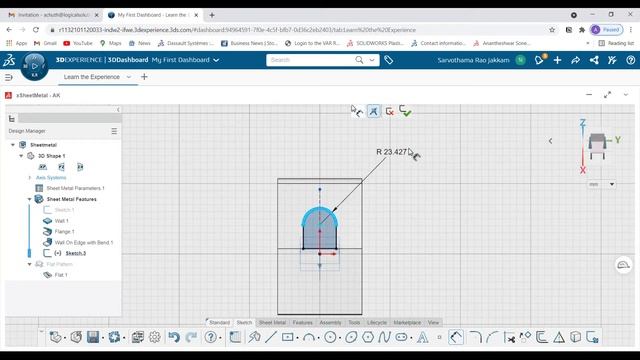Switch to the Features tab
This screenshot has height=360, width=640.
(302, 322)
